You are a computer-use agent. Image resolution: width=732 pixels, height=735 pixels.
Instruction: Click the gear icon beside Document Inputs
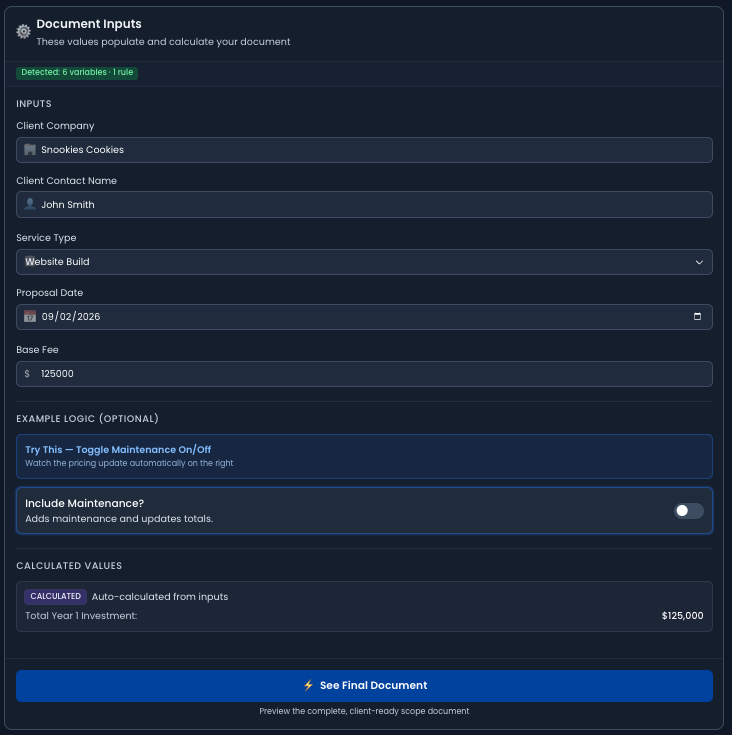pos(24,32)
